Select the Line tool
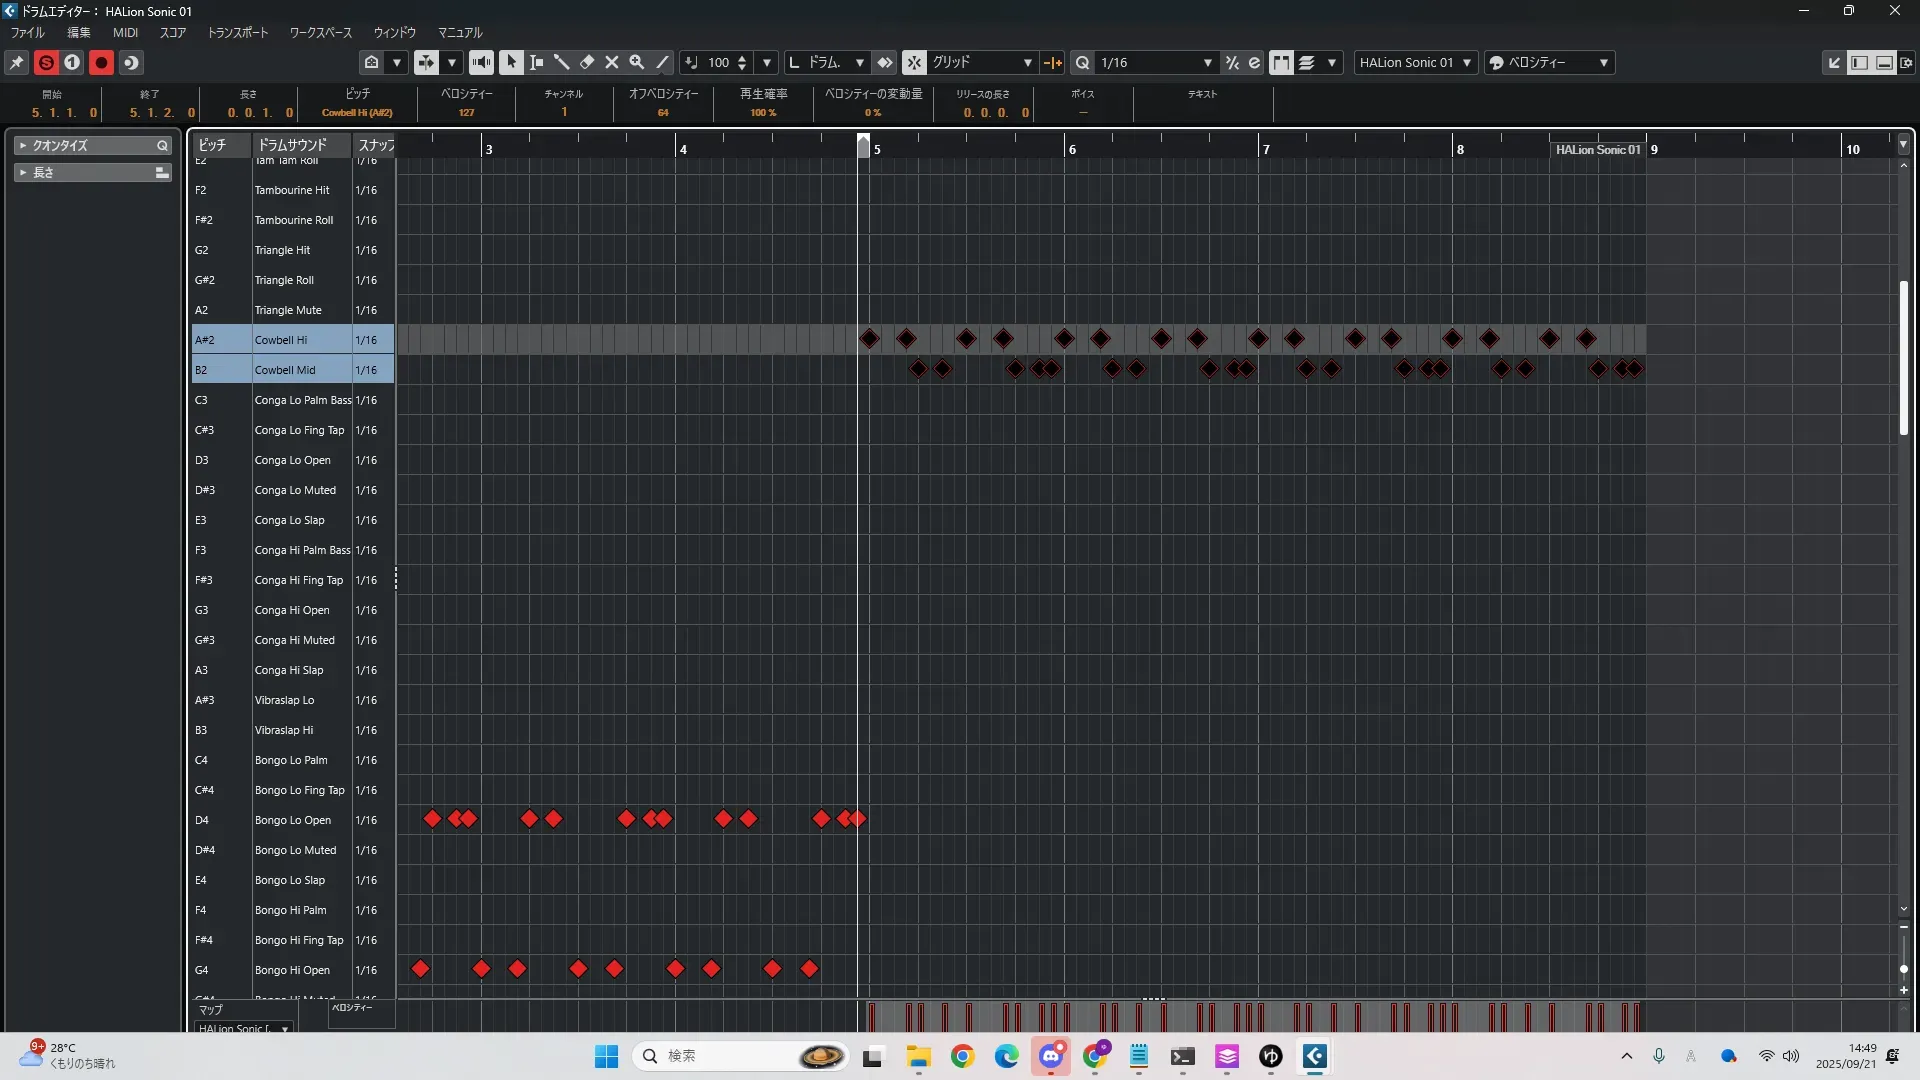The height and width of the screenshot is (1080, 1920). [662, 62]
